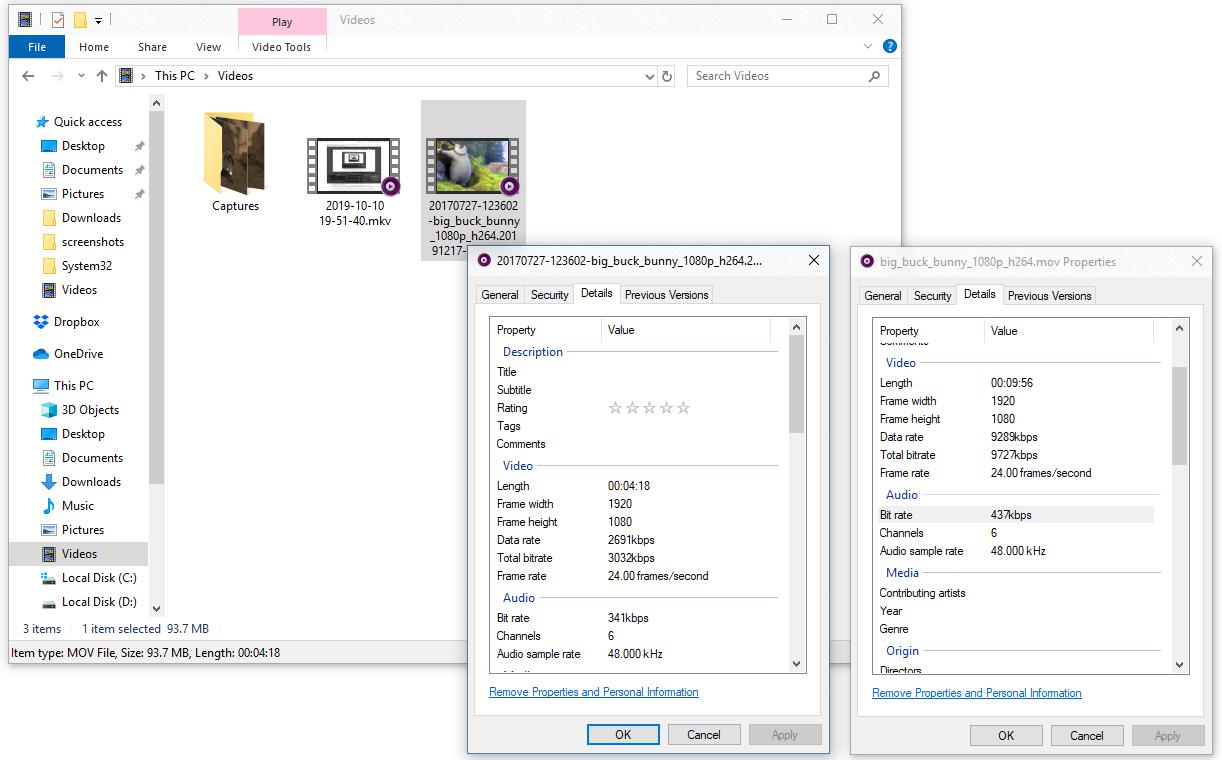1222x760 pixels.
Task: Open the Security tab in the 20170727 properties dialog
Action: pos(549,295)
